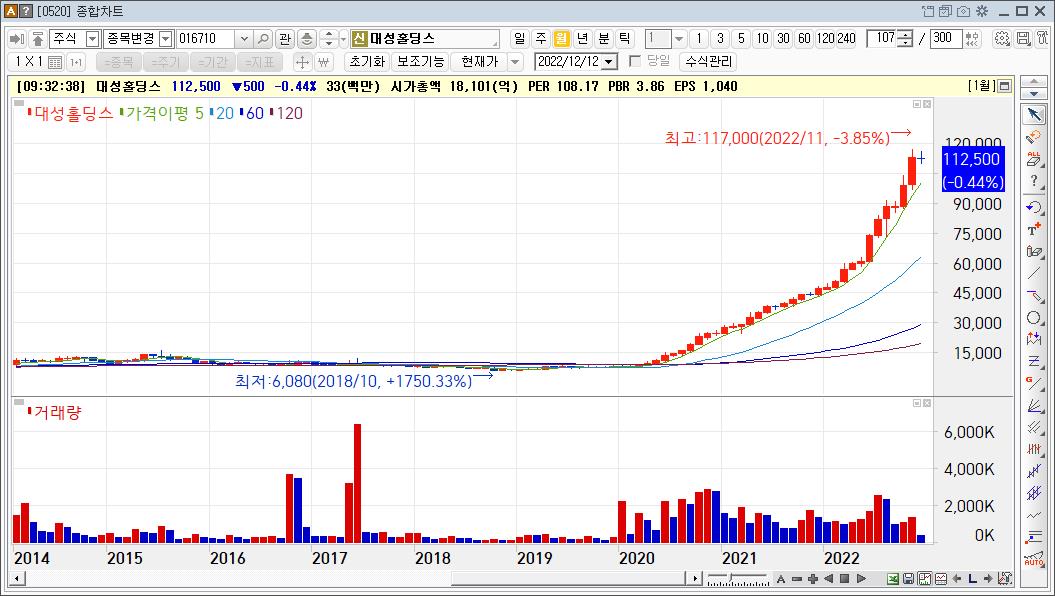1055x596 pixels.
Task: Select interval preset 240
Action: [846, 39]
